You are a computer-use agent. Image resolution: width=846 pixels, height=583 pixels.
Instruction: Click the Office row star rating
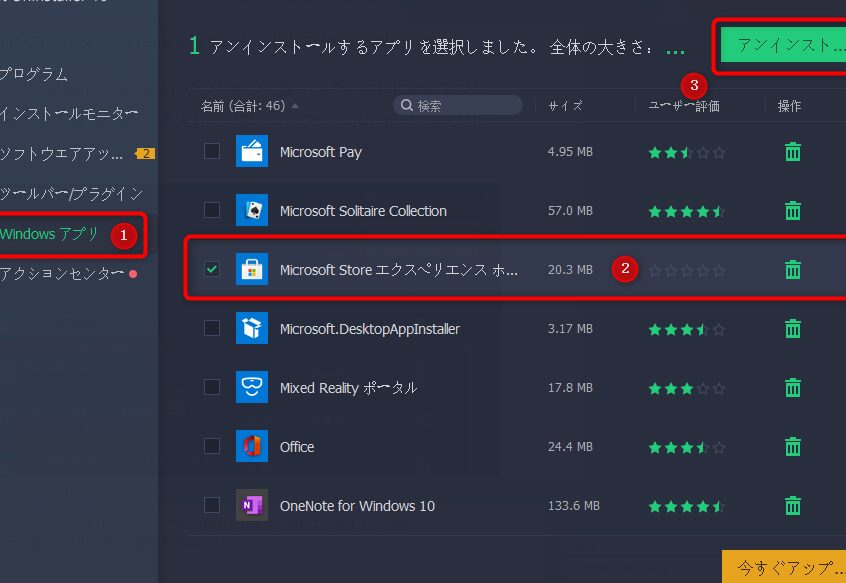(686, 448)
